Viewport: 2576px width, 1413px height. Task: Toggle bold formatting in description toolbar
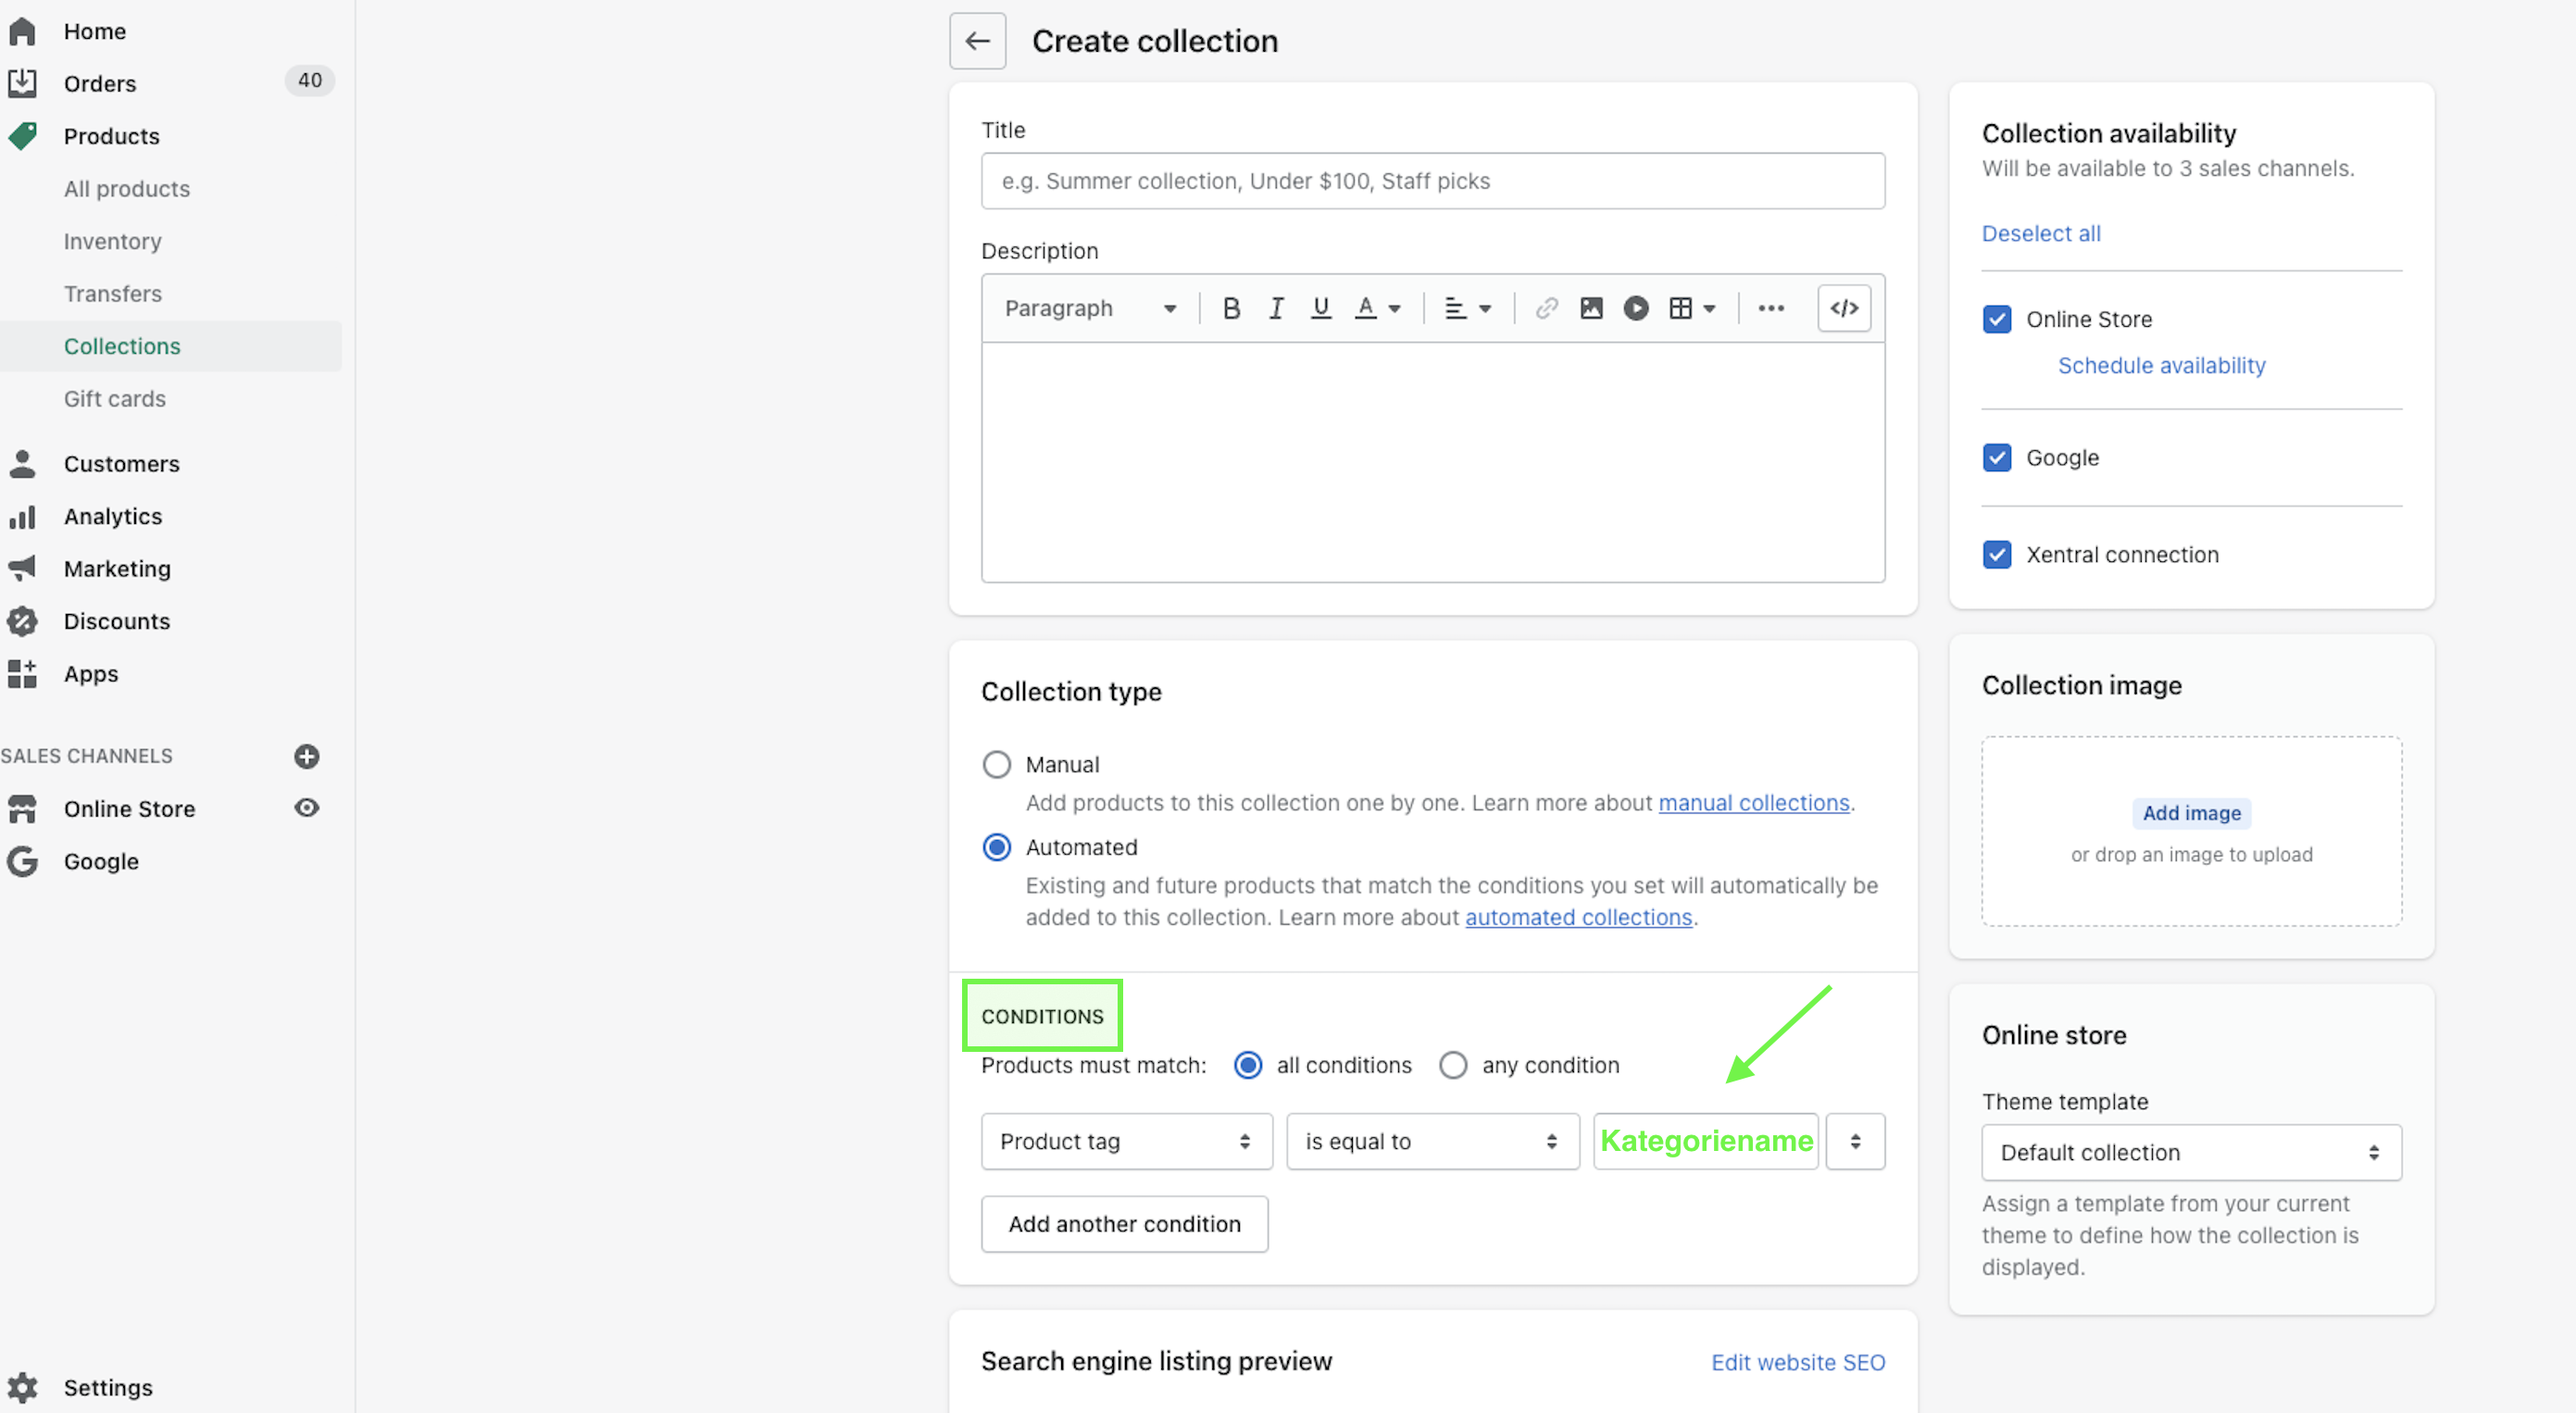(1231, 308)
